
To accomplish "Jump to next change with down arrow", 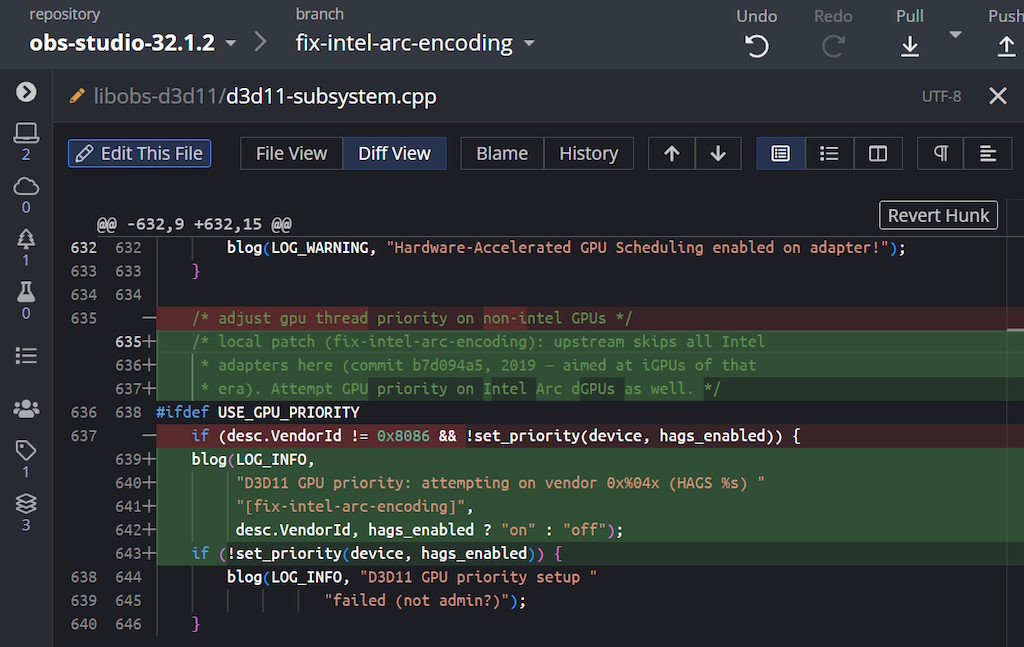I will tap(718, 153).
